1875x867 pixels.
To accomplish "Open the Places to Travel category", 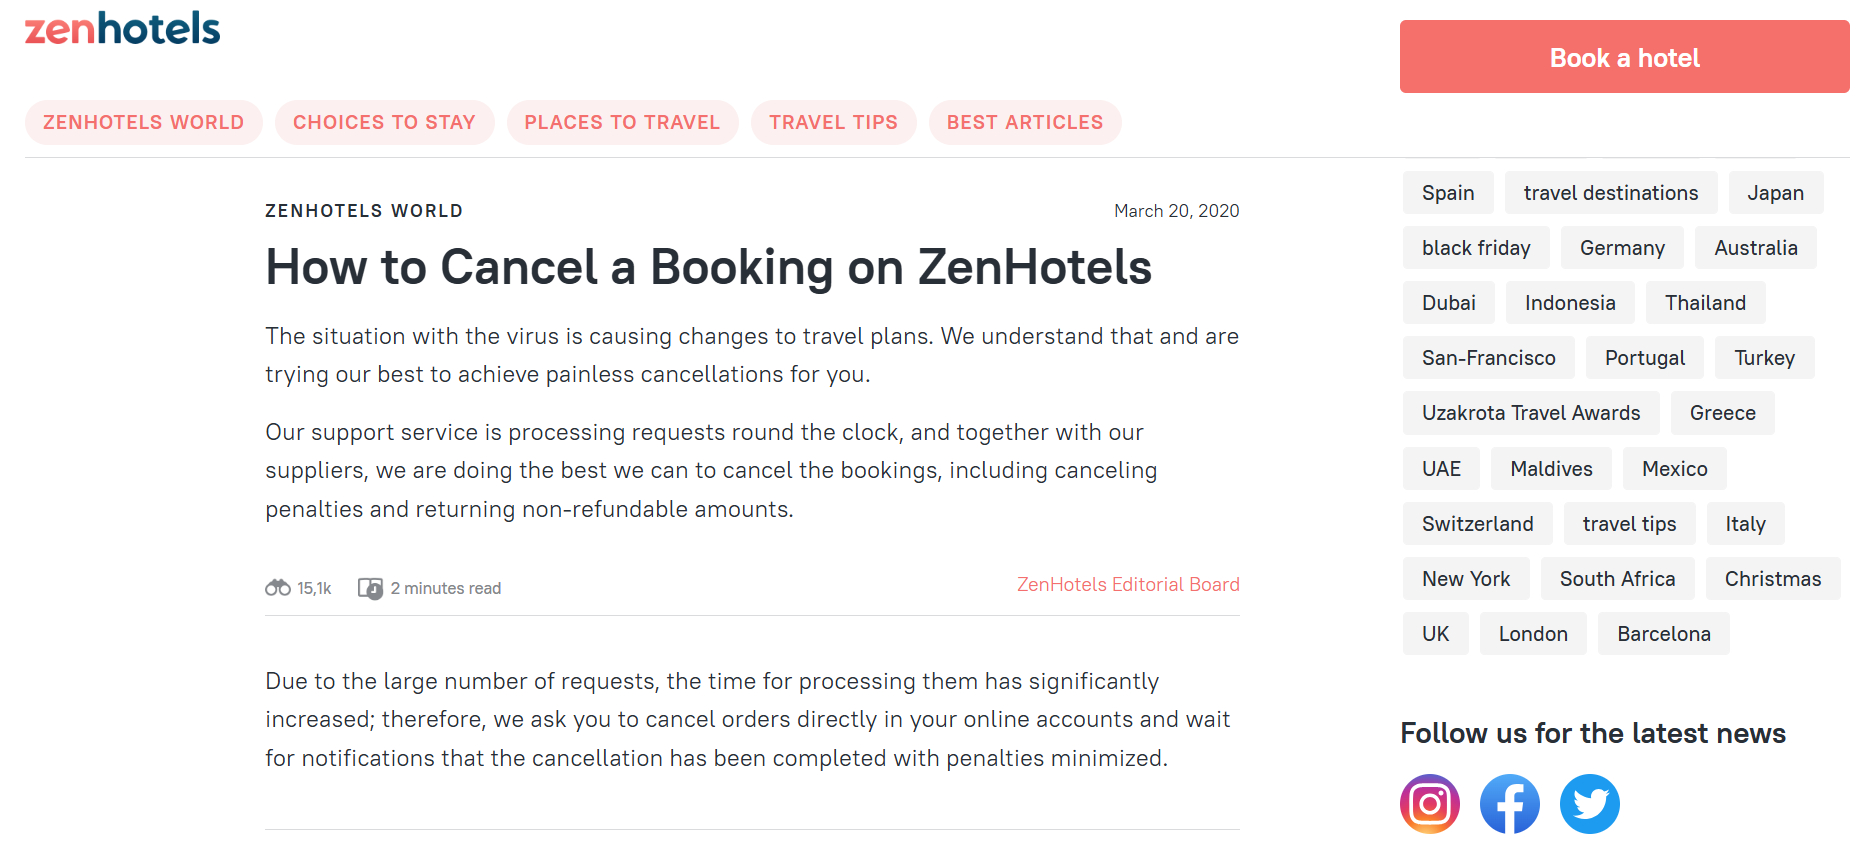I will coord(622,123).
